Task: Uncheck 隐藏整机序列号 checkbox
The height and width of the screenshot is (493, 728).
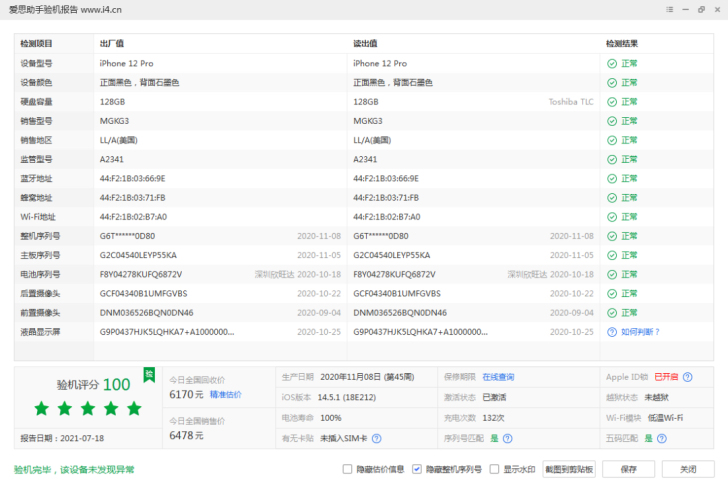Action: [417, 469]
